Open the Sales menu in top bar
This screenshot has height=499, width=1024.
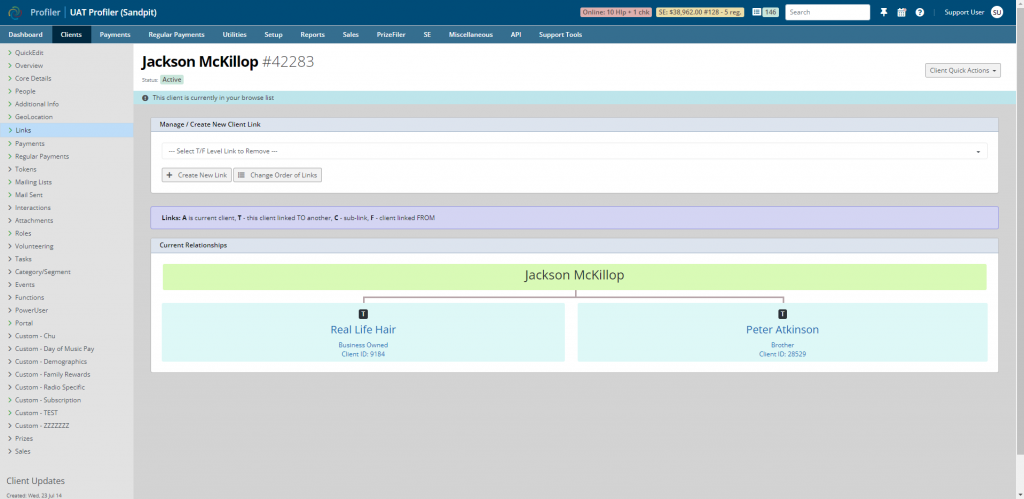(x=351, y=35)
